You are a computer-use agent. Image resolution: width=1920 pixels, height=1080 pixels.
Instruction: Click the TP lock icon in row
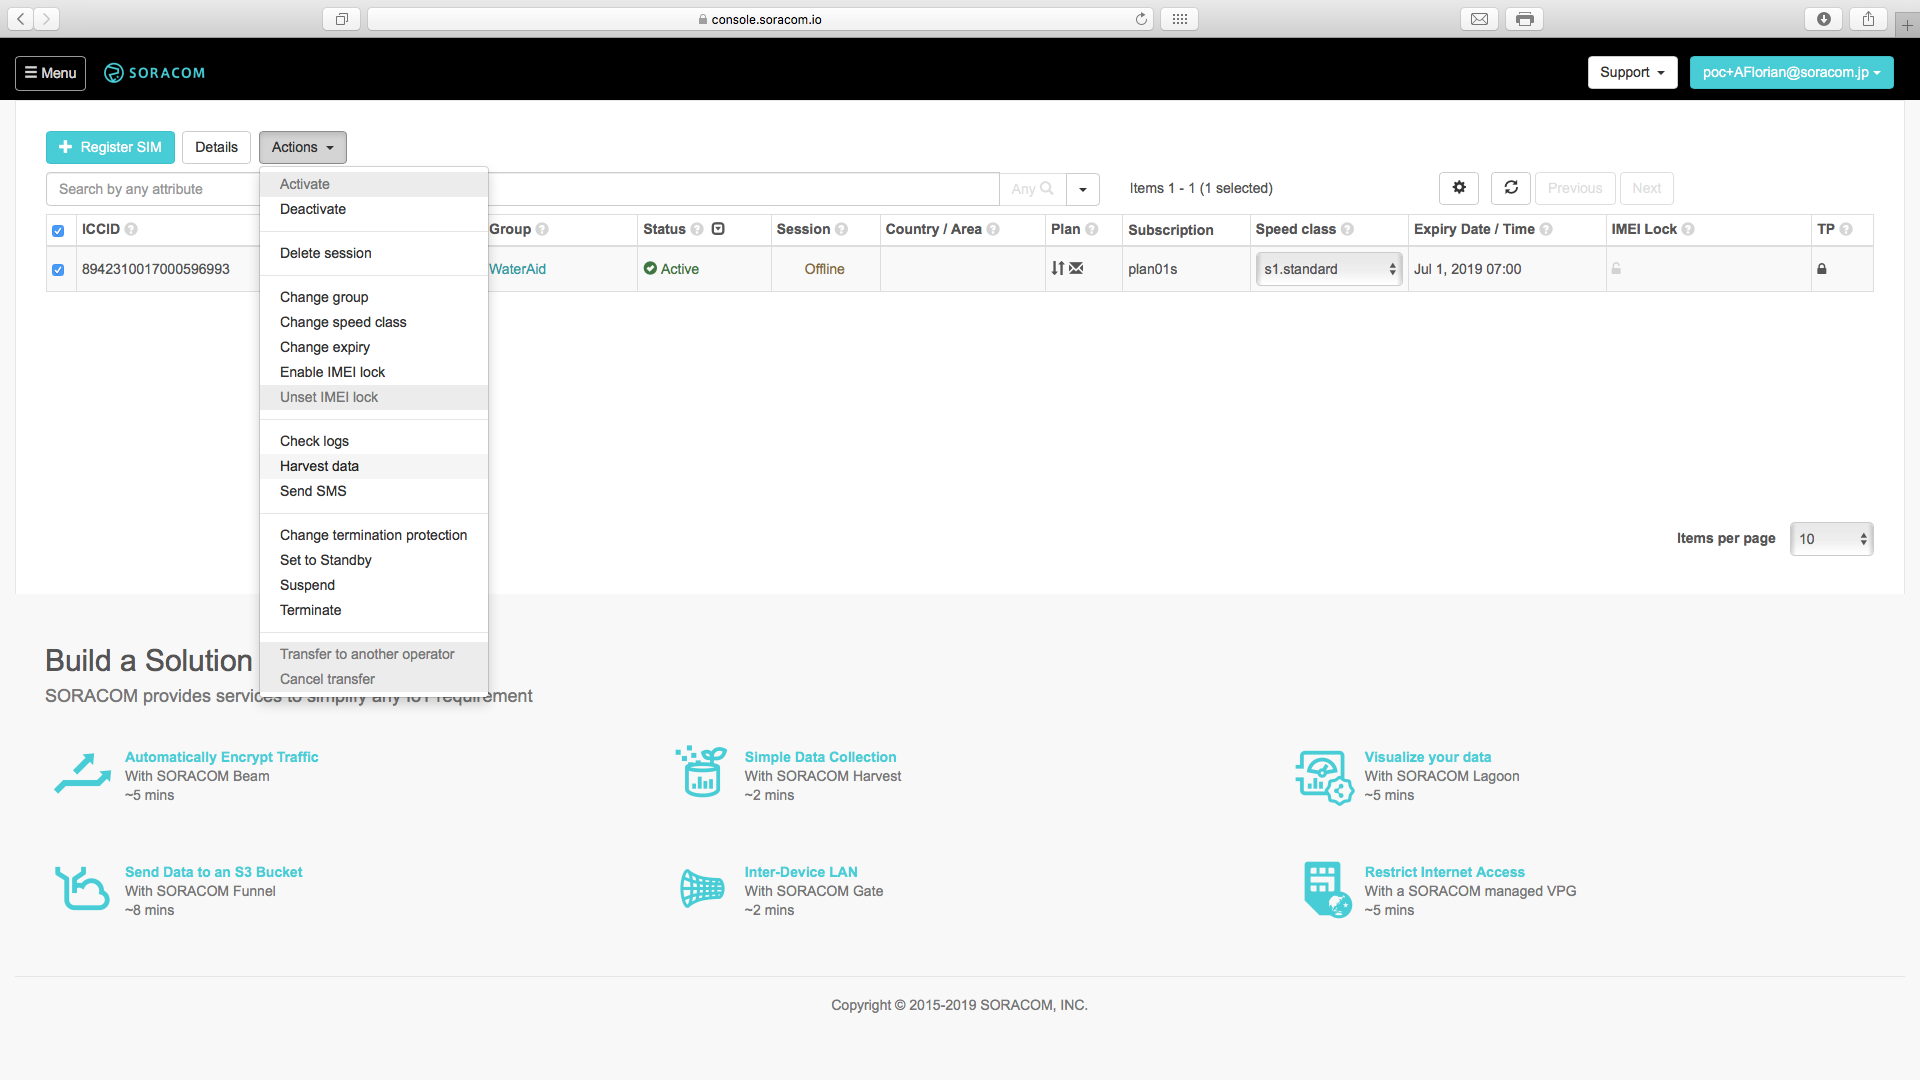point(1821,269)
